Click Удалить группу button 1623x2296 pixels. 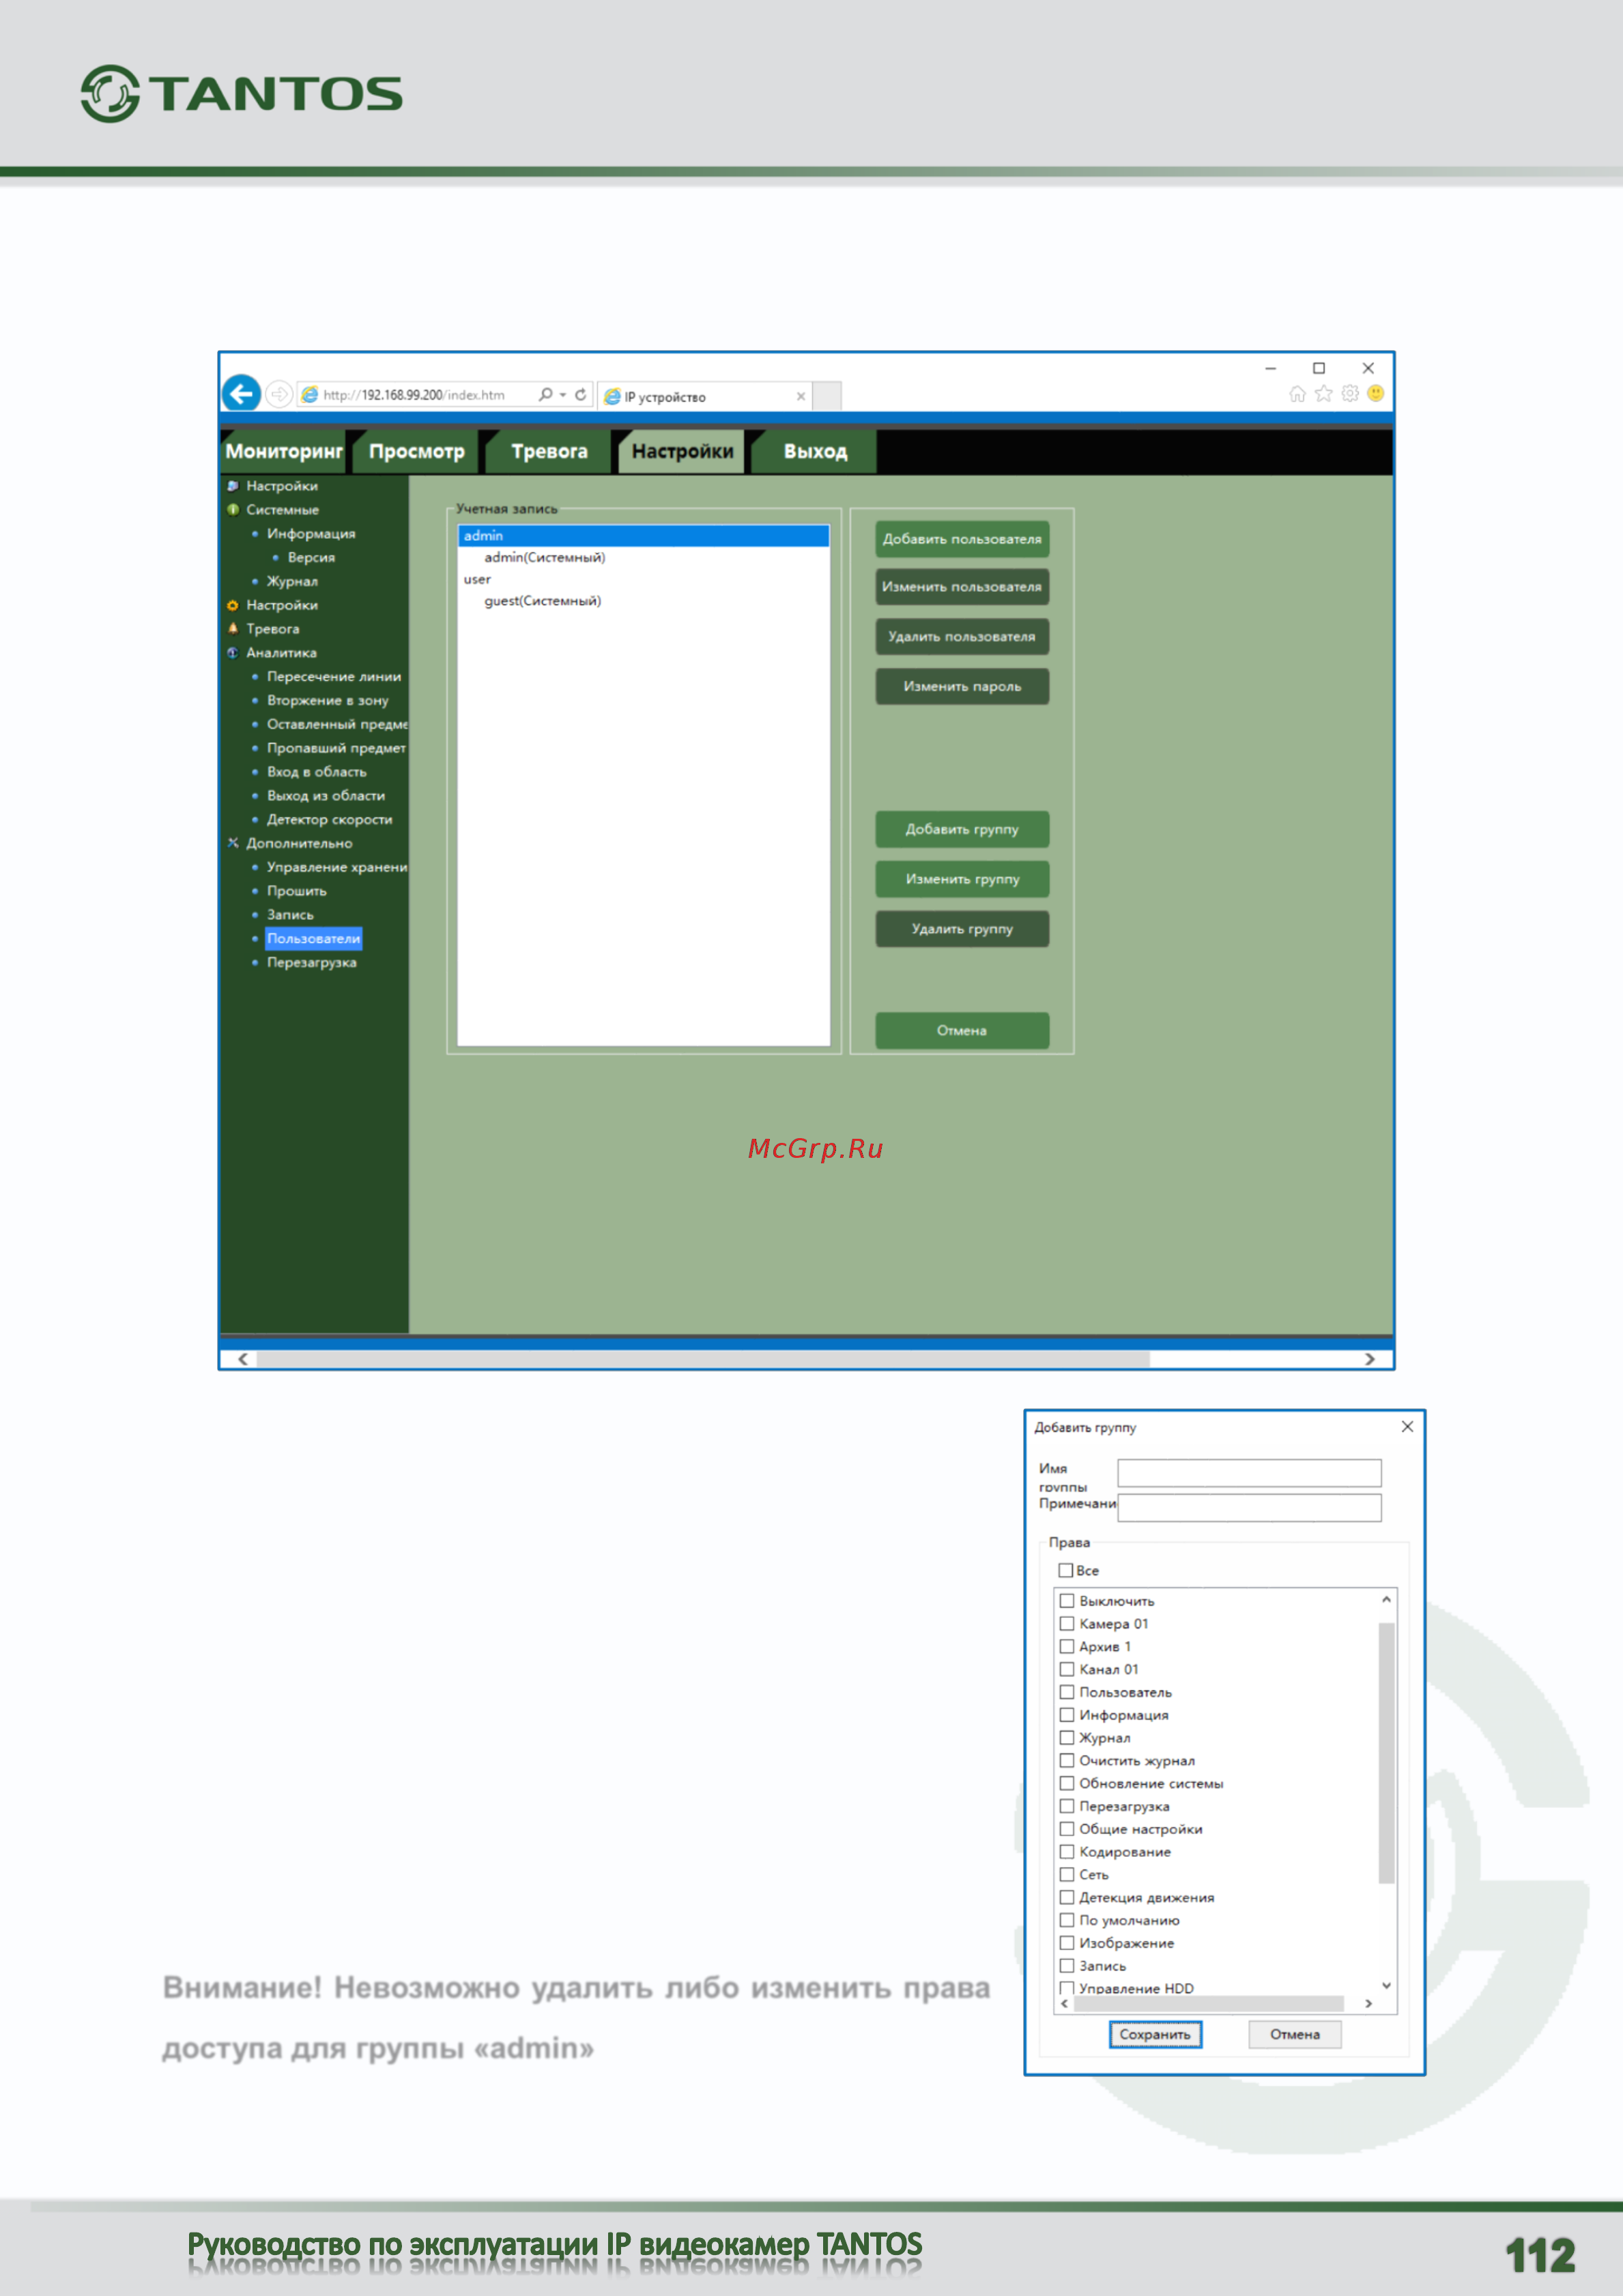[962, 930]
